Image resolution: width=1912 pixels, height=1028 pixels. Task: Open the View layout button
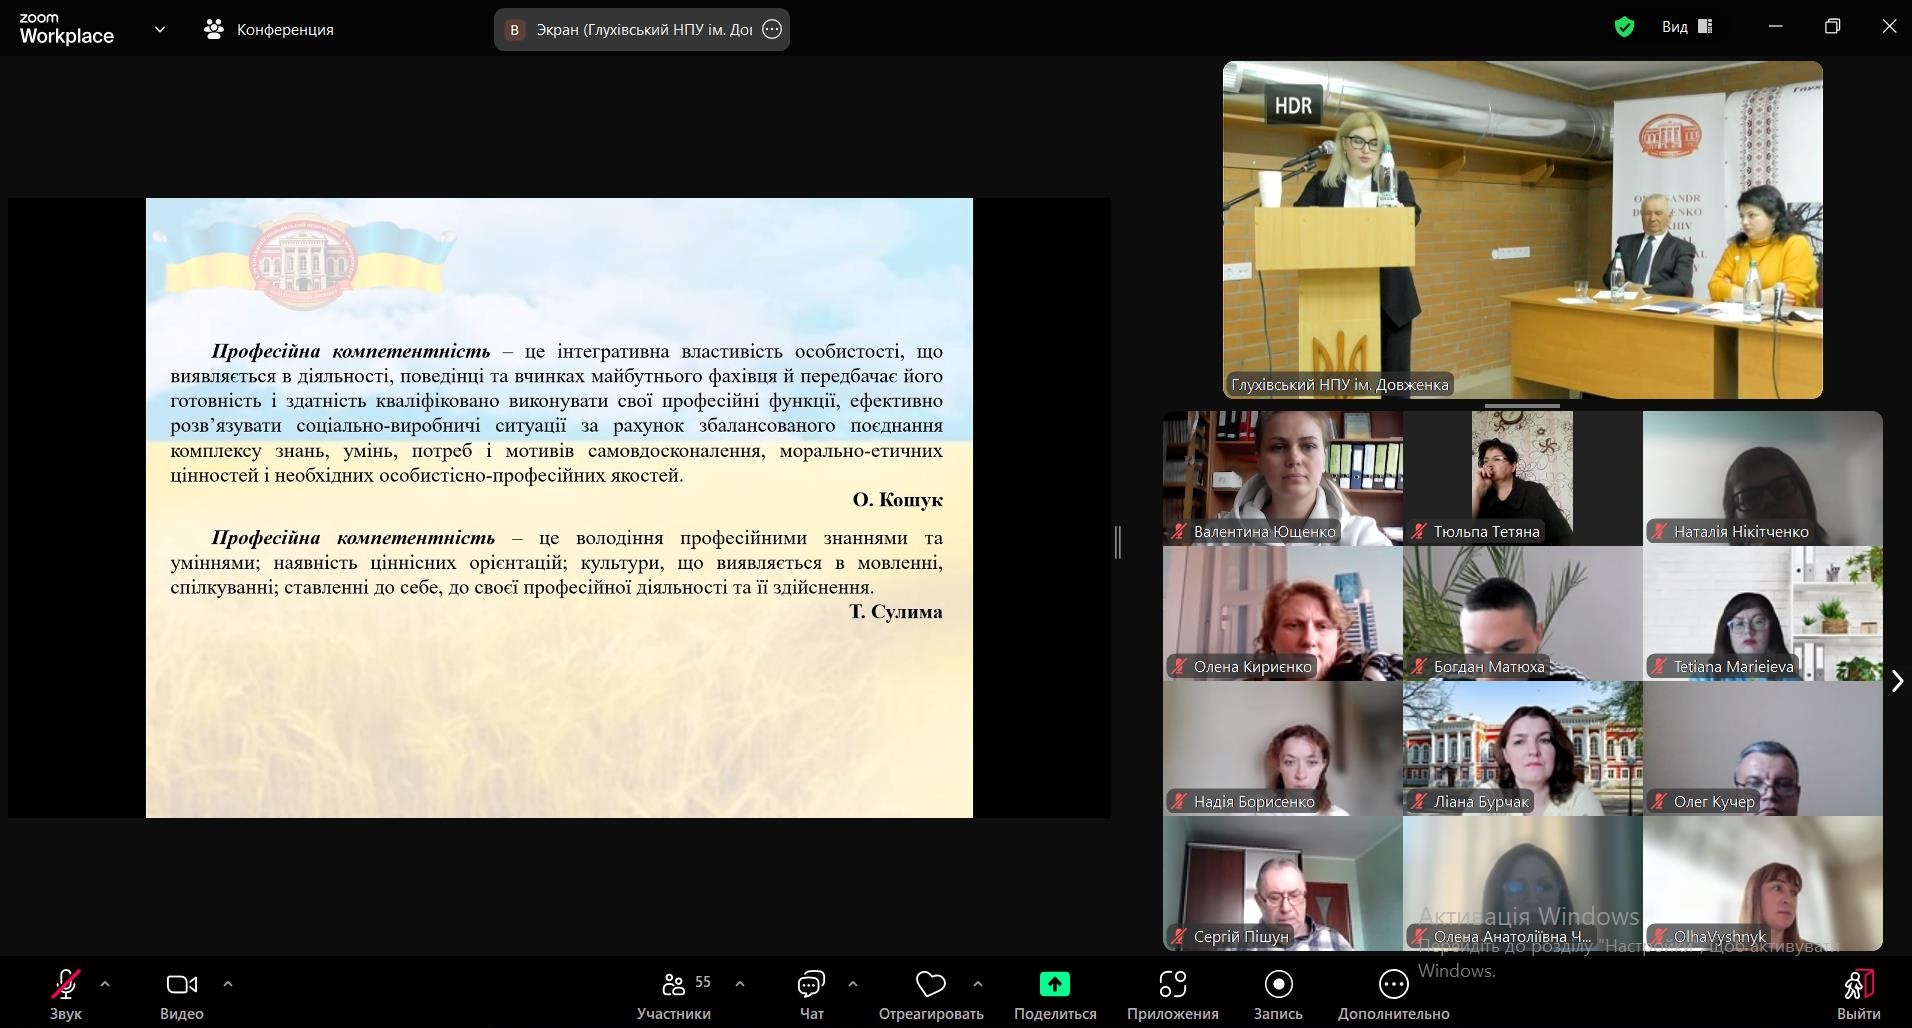click(1687, 27)
